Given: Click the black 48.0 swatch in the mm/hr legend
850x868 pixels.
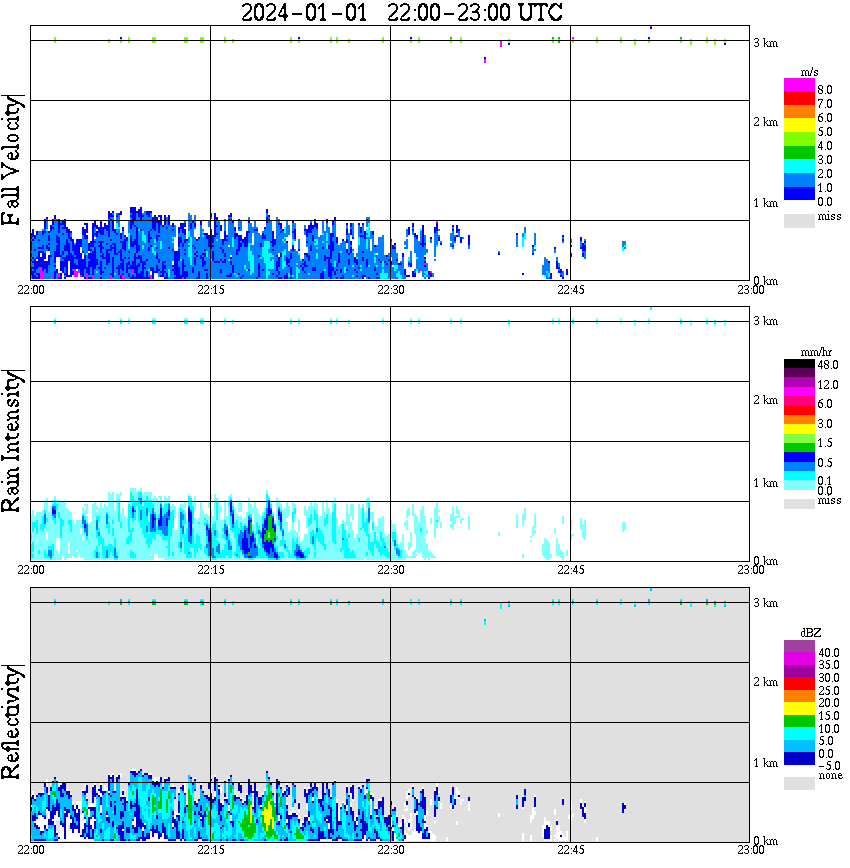Looking at the screenshot, I should click(799, 364).
